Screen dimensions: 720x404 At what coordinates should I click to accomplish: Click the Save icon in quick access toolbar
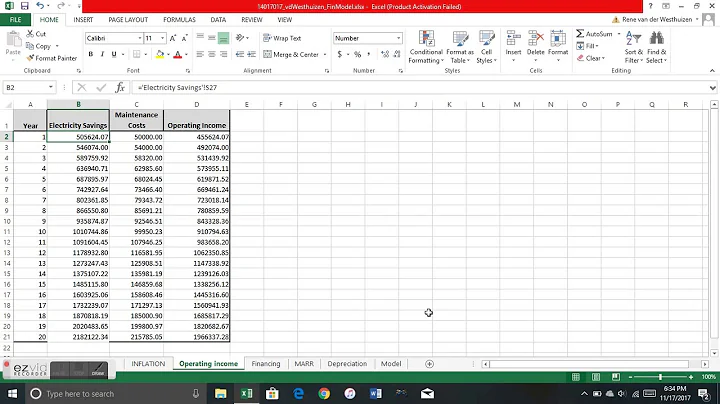coord(24,6)
